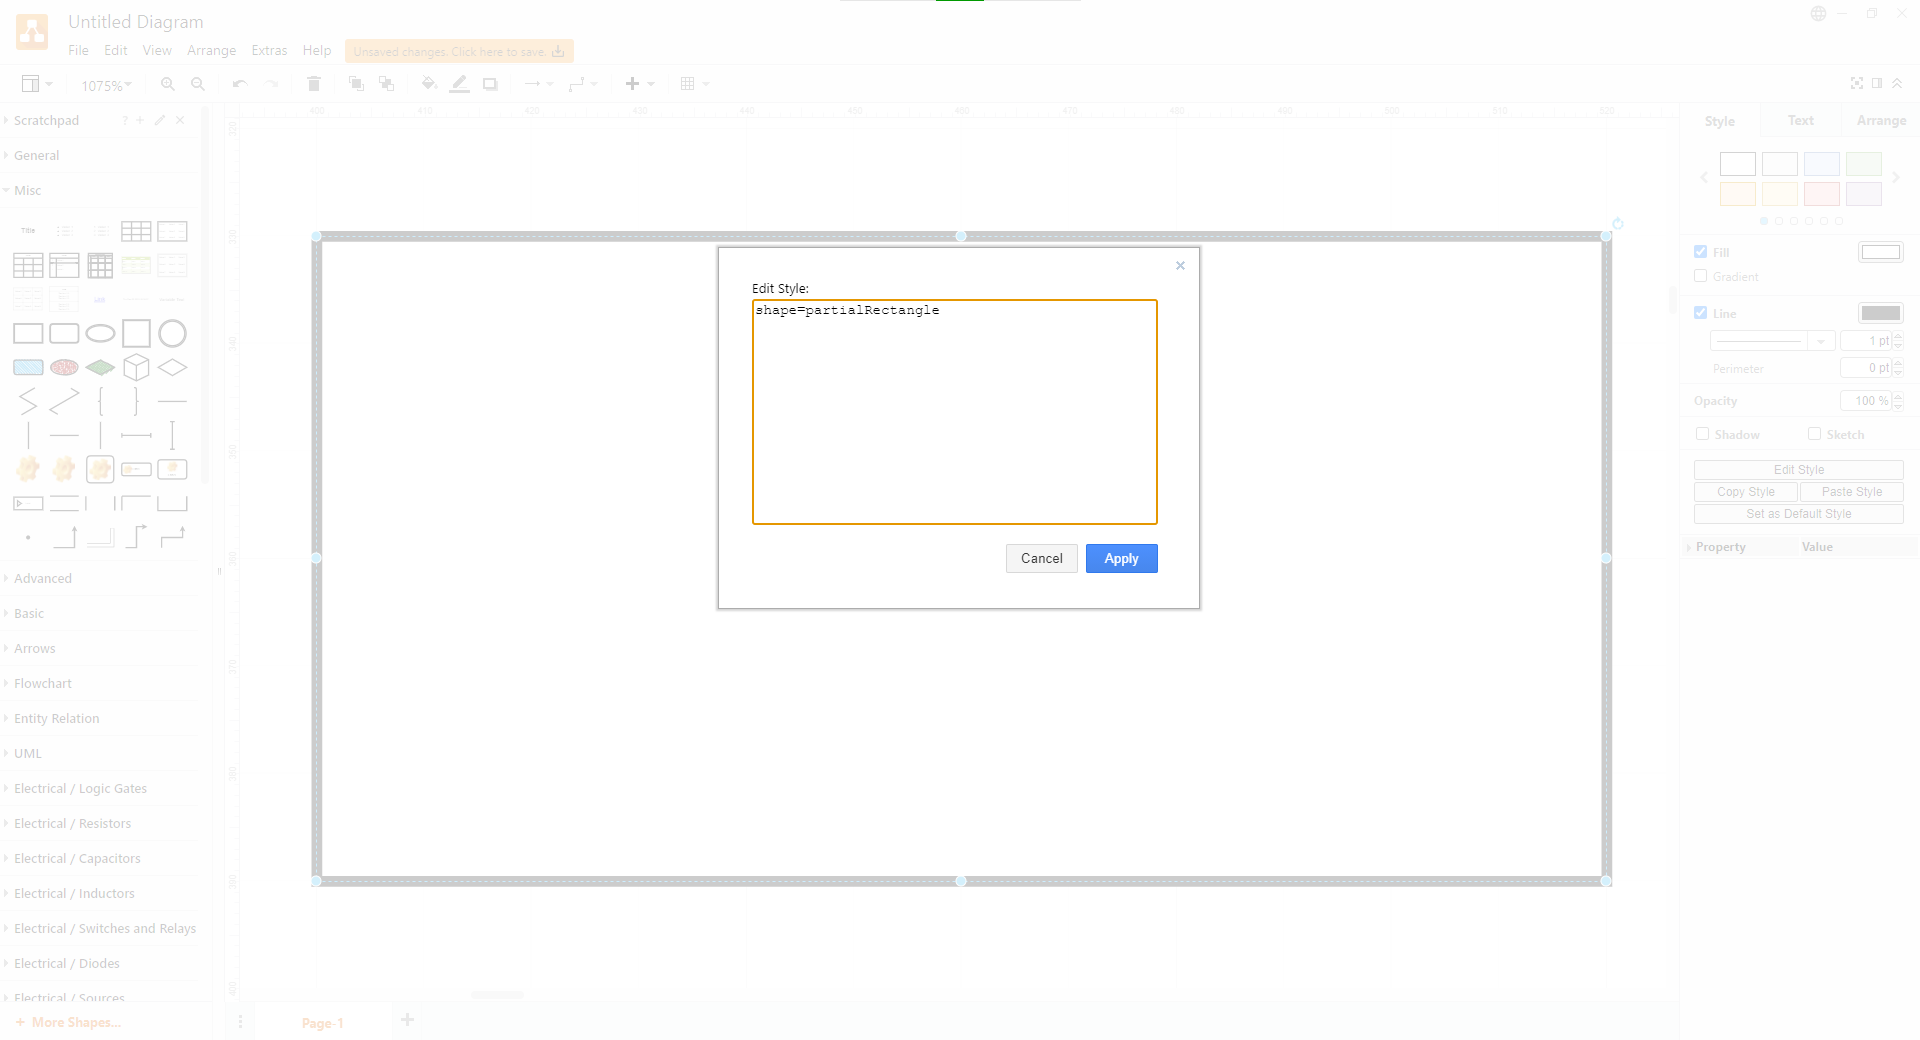
Task: Click the Line Color icon
Action: [x=459, y=84]
